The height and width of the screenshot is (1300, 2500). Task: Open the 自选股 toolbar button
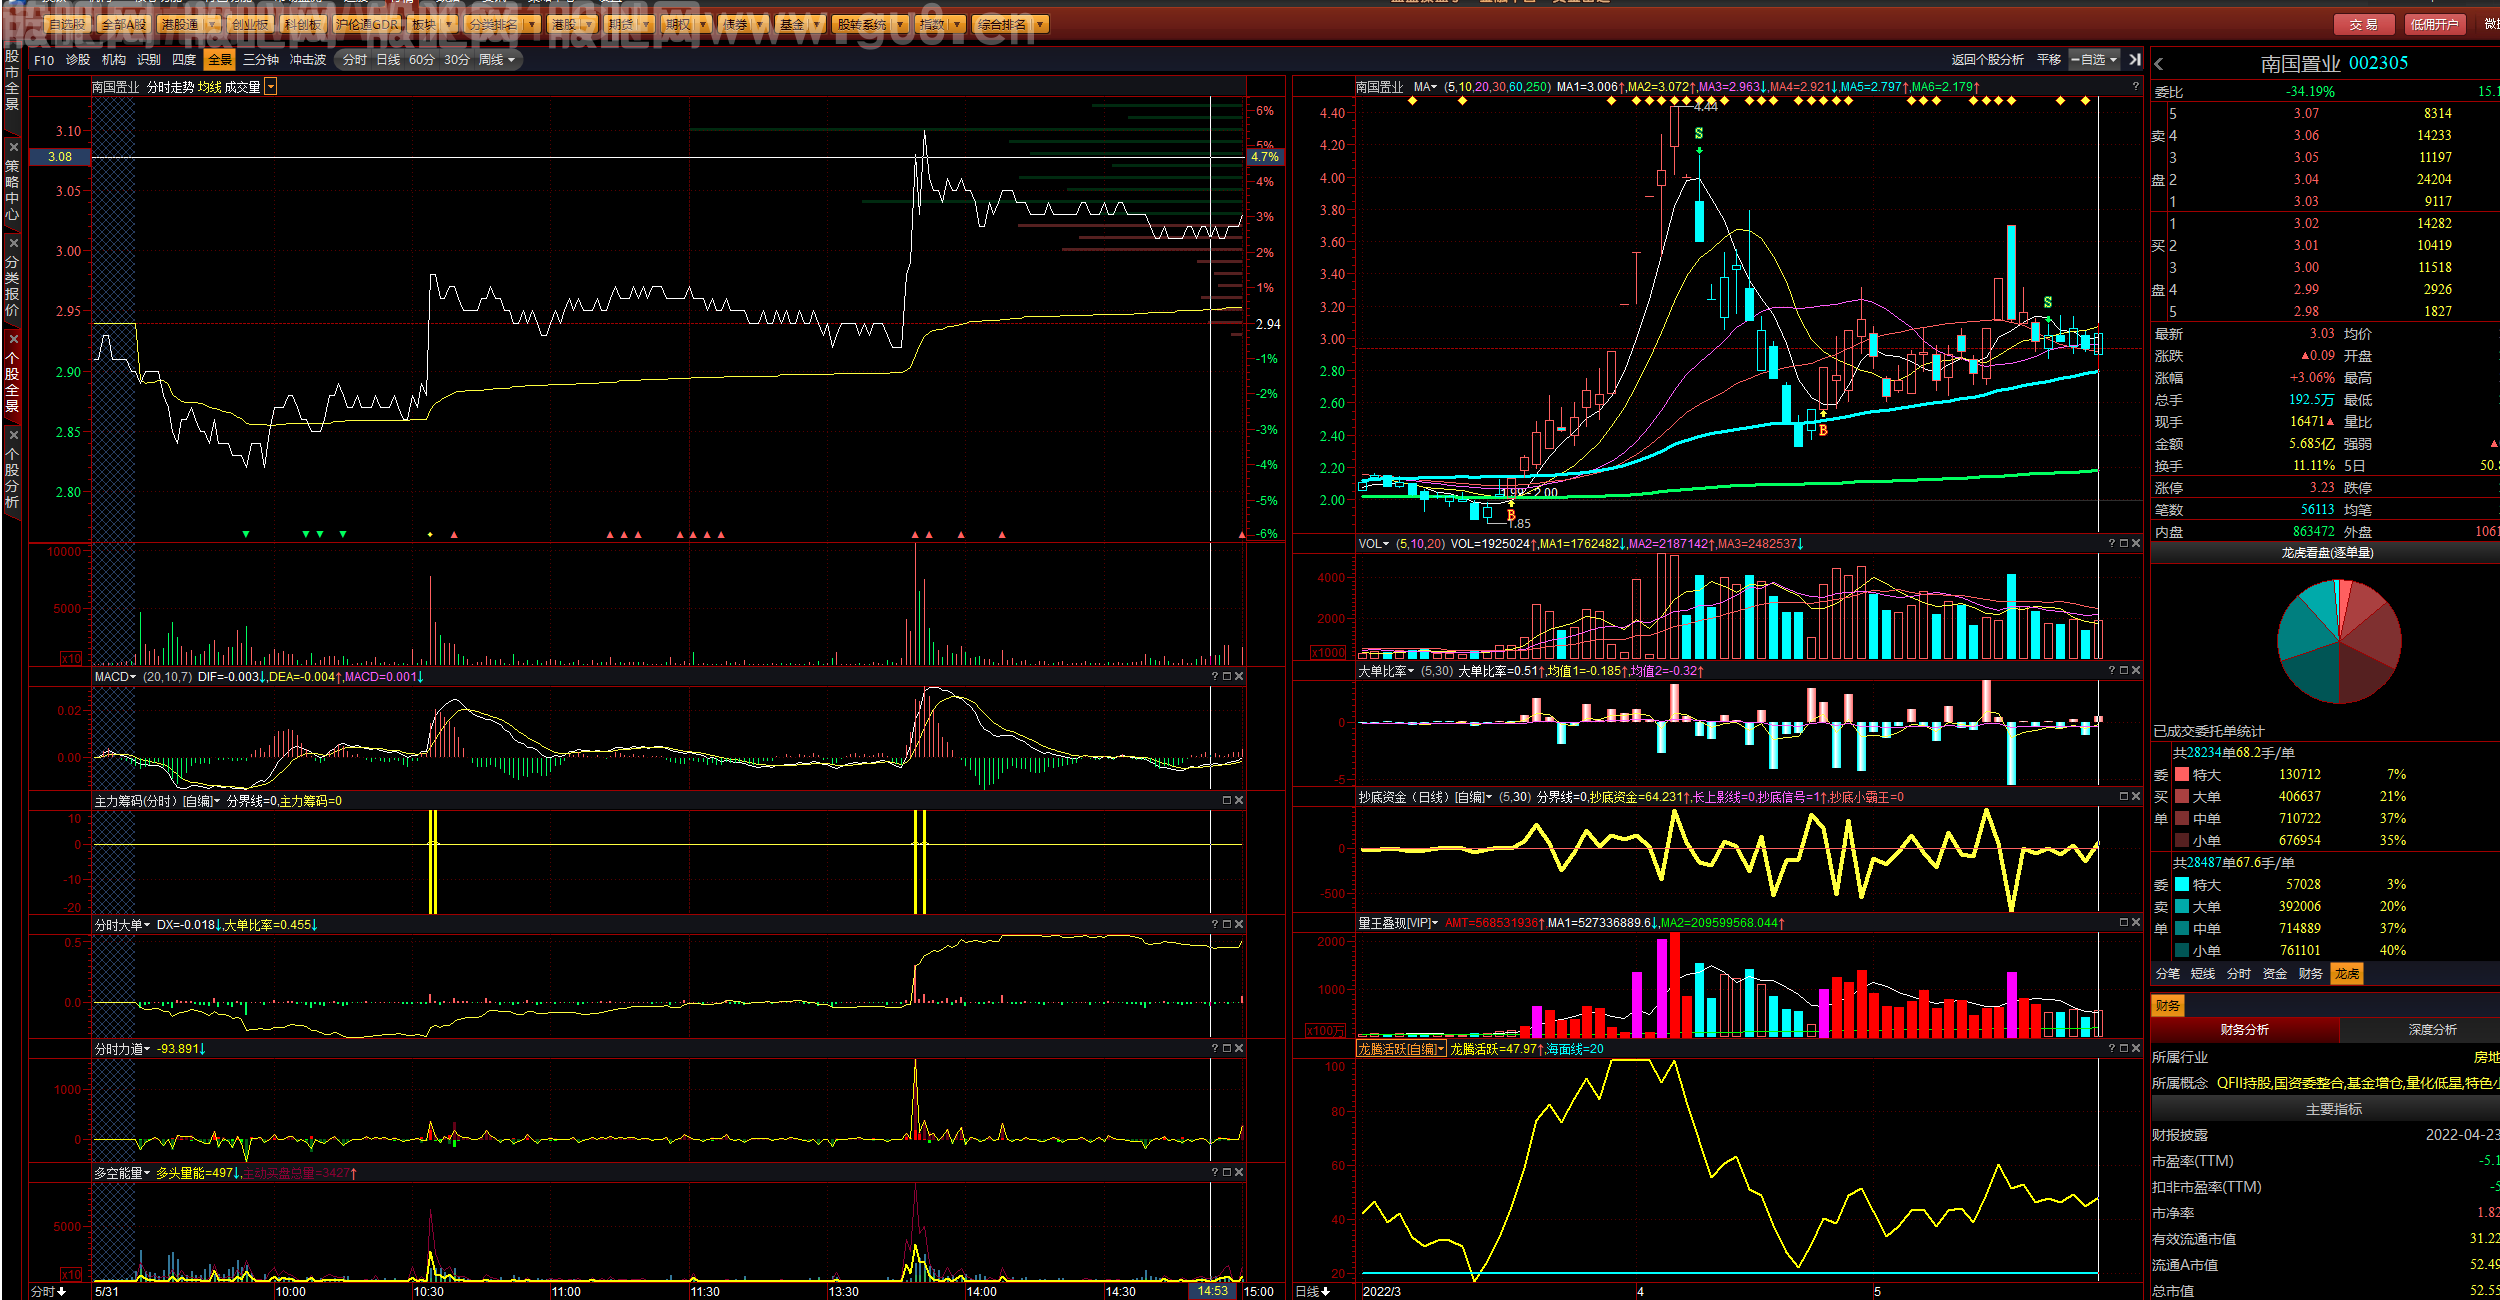67,24
